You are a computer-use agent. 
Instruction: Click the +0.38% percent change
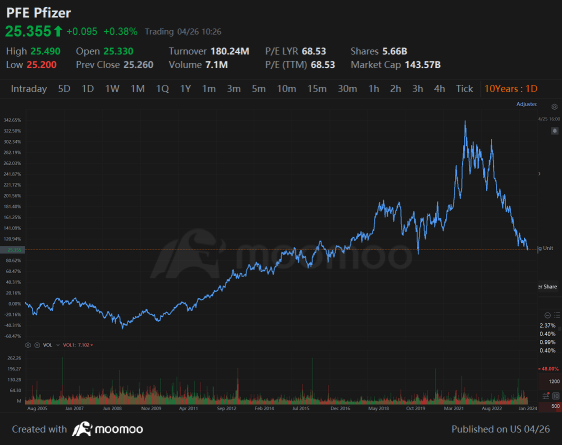click(x=120, y=32)
